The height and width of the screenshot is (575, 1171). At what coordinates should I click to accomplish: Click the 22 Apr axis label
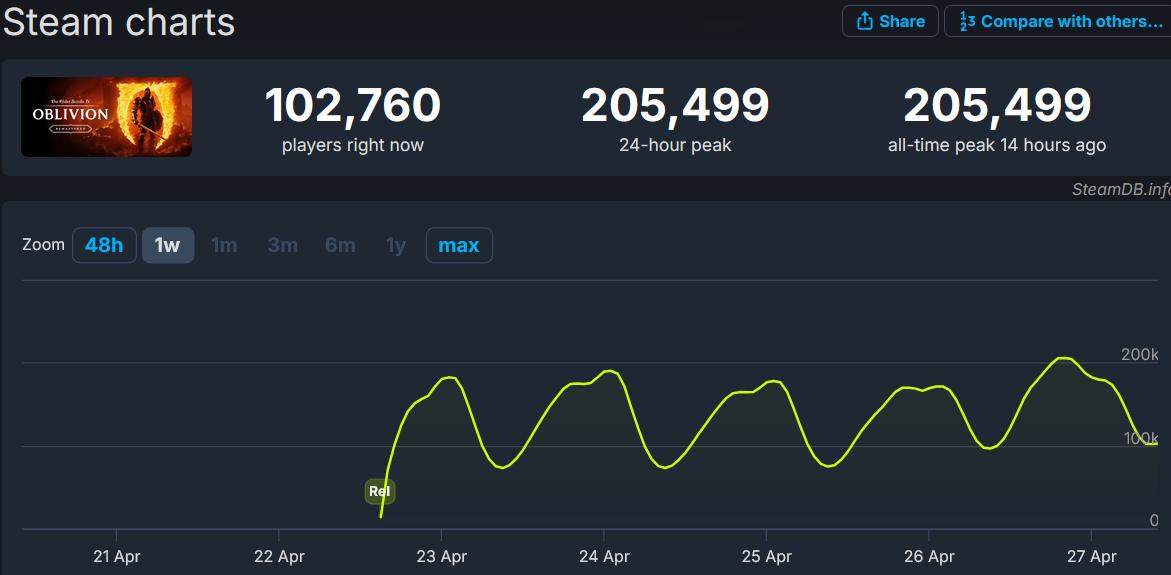coord(279,556)
